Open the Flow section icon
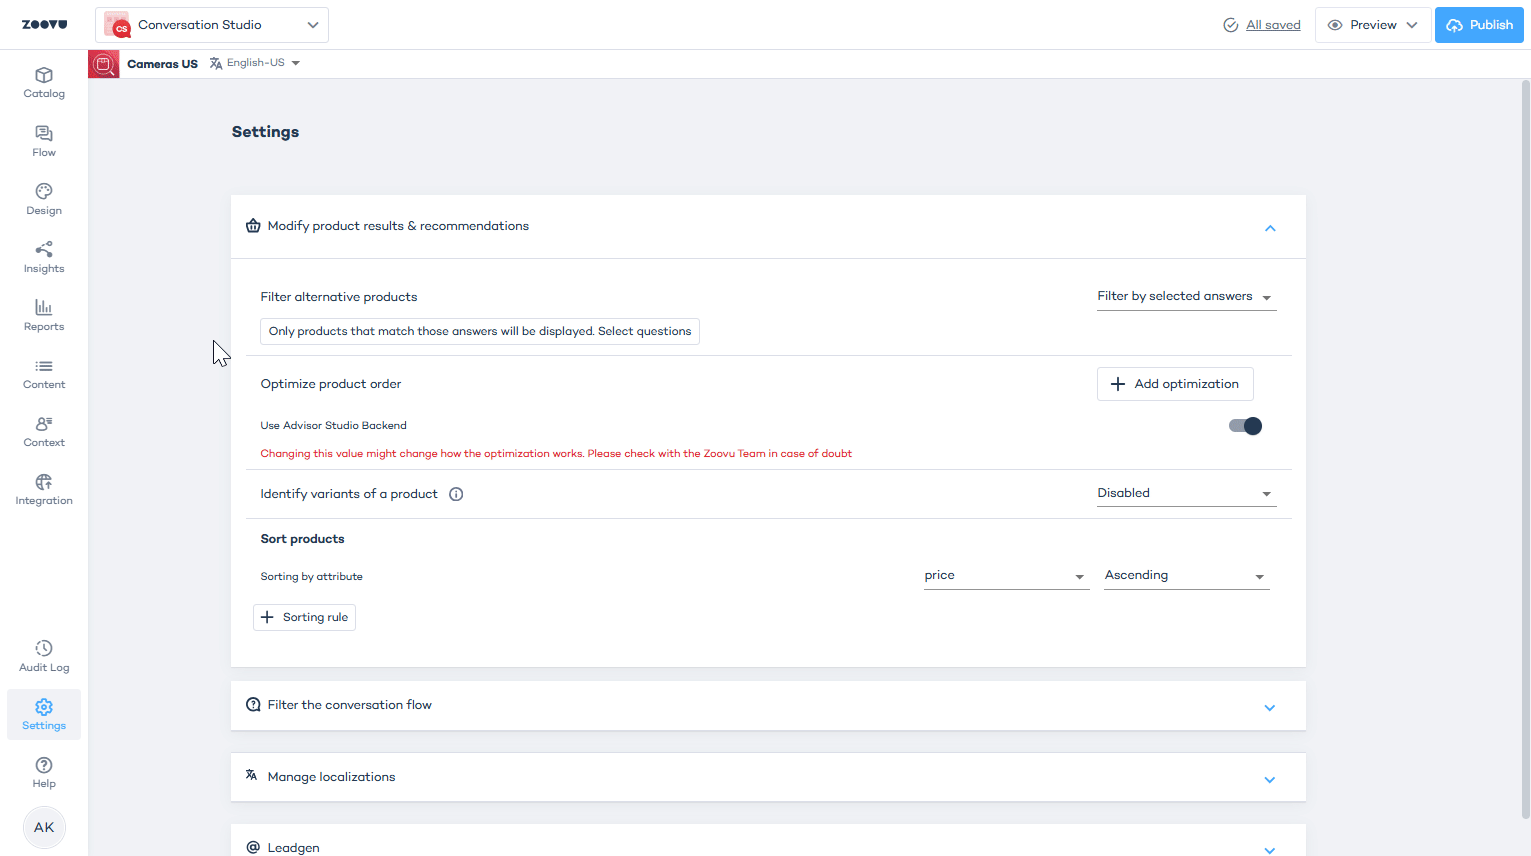1531x856 pixels. pyautogui.click(x=44, y=134)
